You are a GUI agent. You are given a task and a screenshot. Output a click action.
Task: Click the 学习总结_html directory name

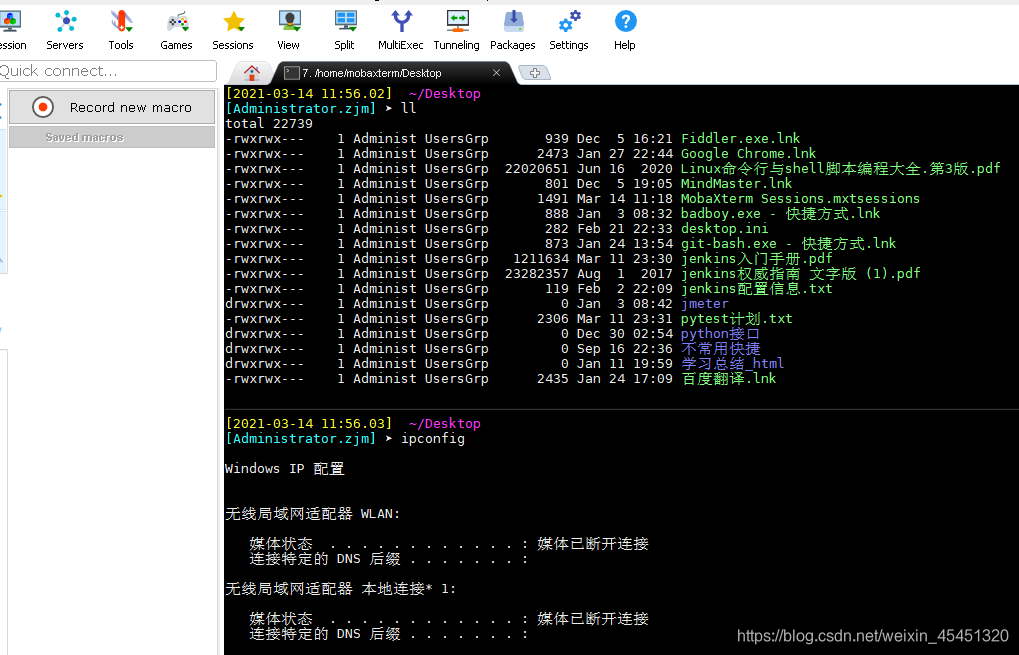pos(732,363)
